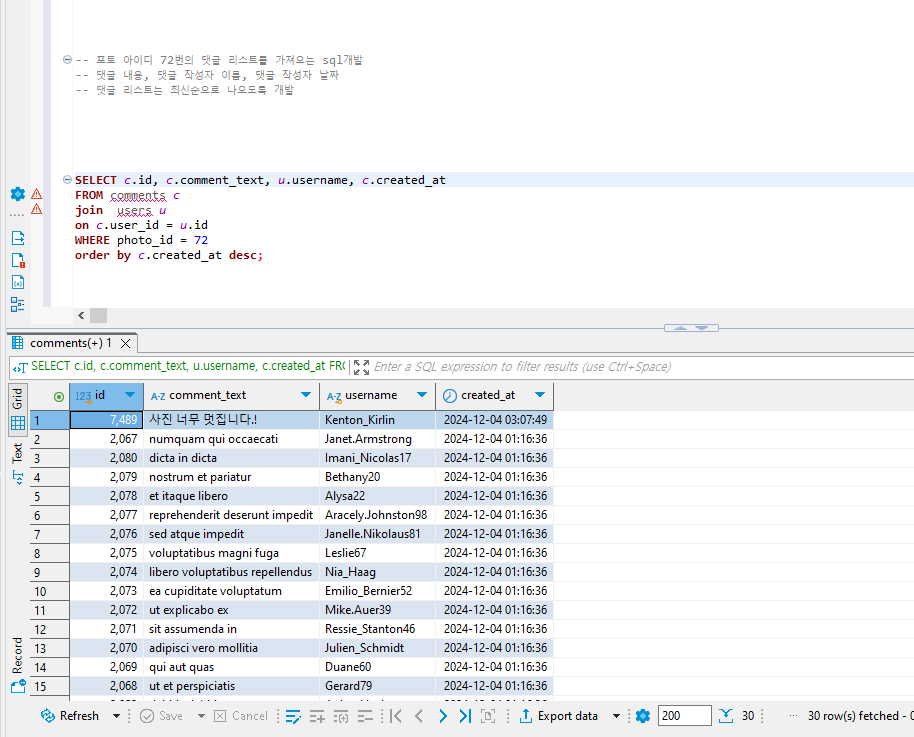Click the Julien_Schmidt username cell
Viewport: 914px width, 737px height.
tap(377, 648)
